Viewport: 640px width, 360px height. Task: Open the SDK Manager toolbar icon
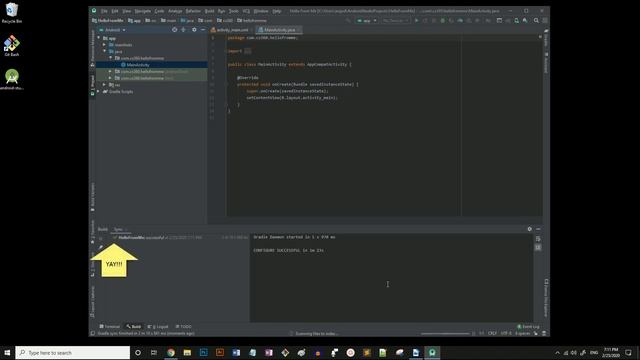coord(525,20)
